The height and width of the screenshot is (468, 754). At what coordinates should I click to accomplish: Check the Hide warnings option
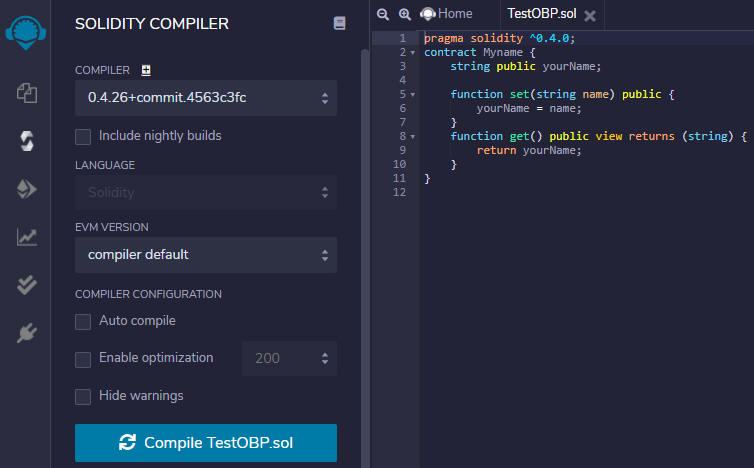click(83, 397)
